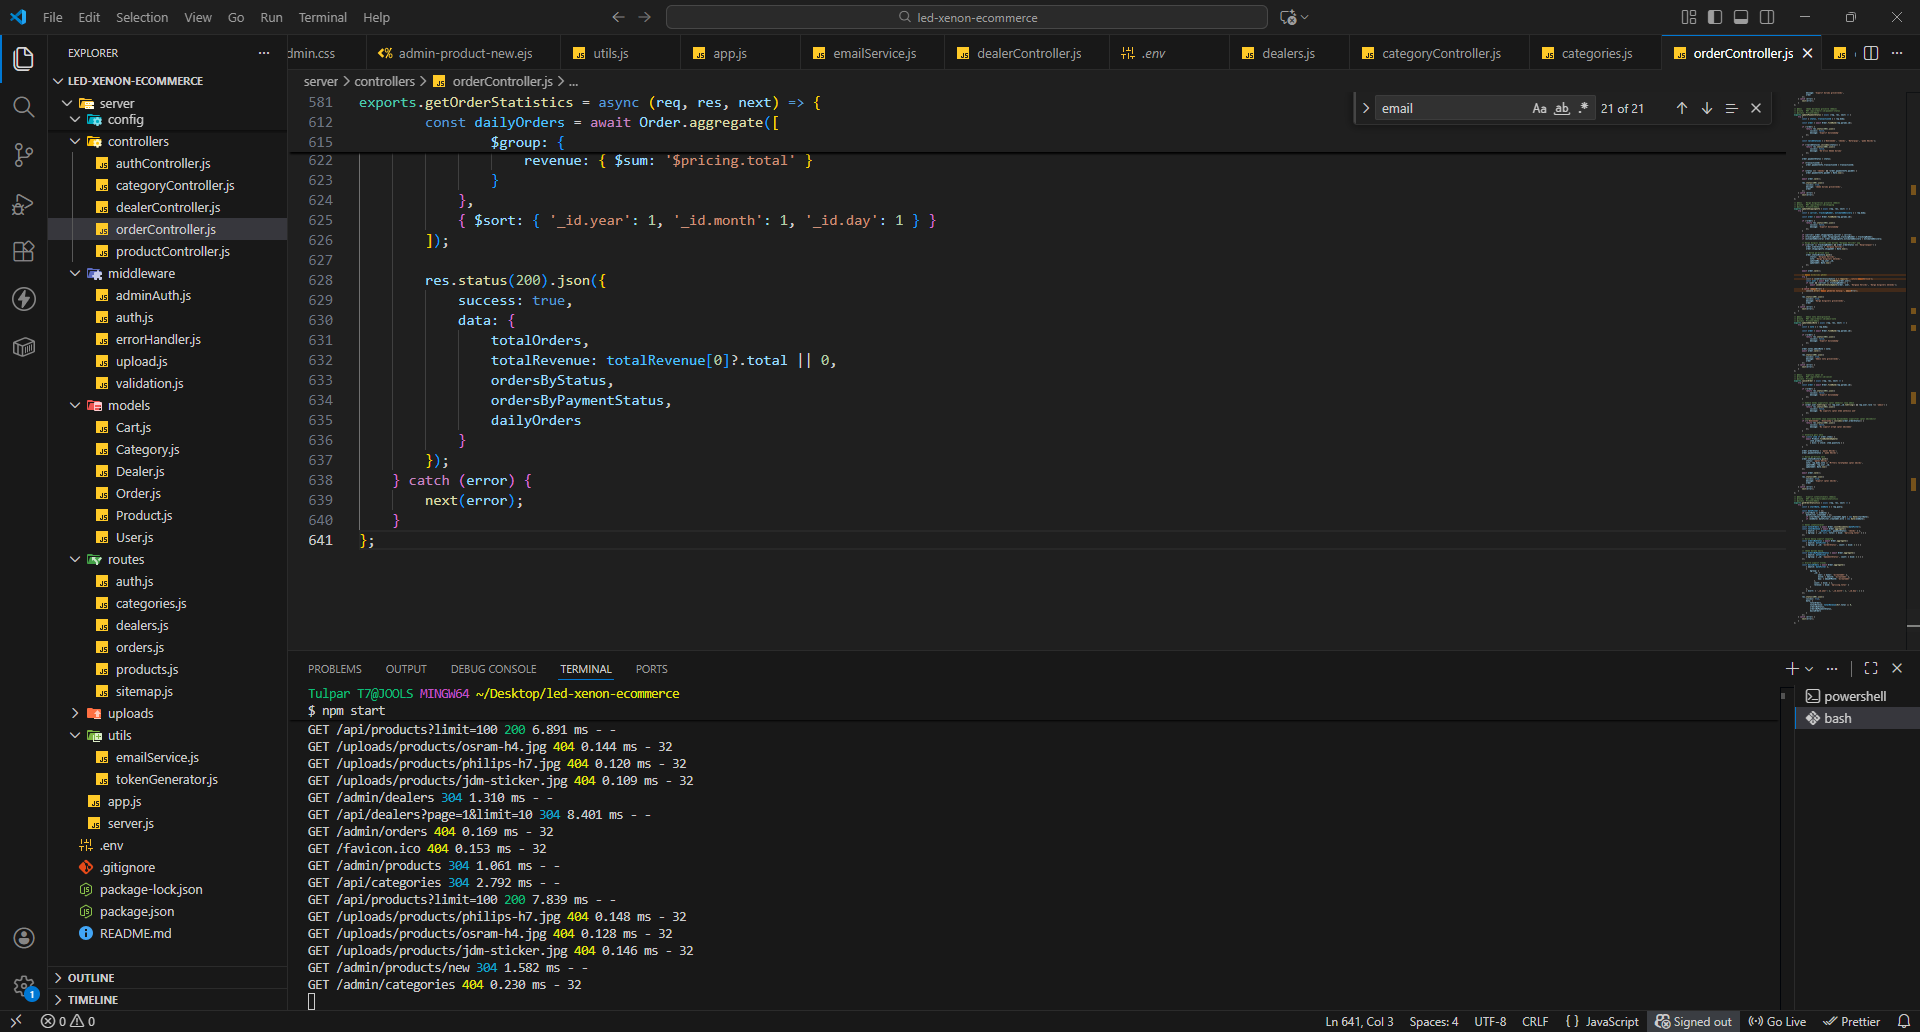Open the Selection menu
The image size is (1920, 1032).
pyautogui.click(x=142, y=17)
